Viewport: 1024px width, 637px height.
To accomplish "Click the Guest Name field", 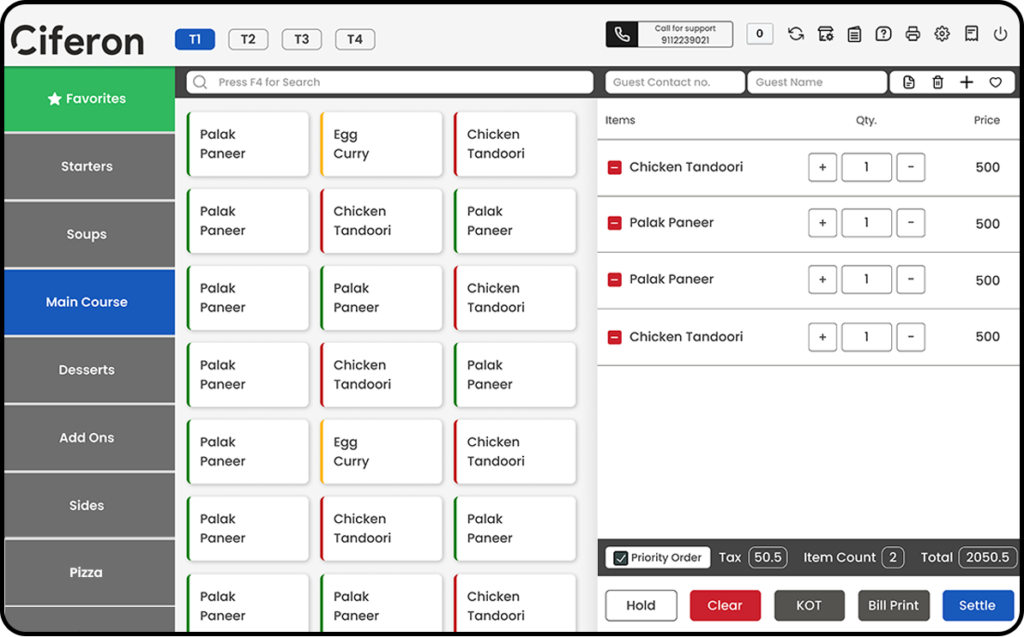I will coord(817,82).
